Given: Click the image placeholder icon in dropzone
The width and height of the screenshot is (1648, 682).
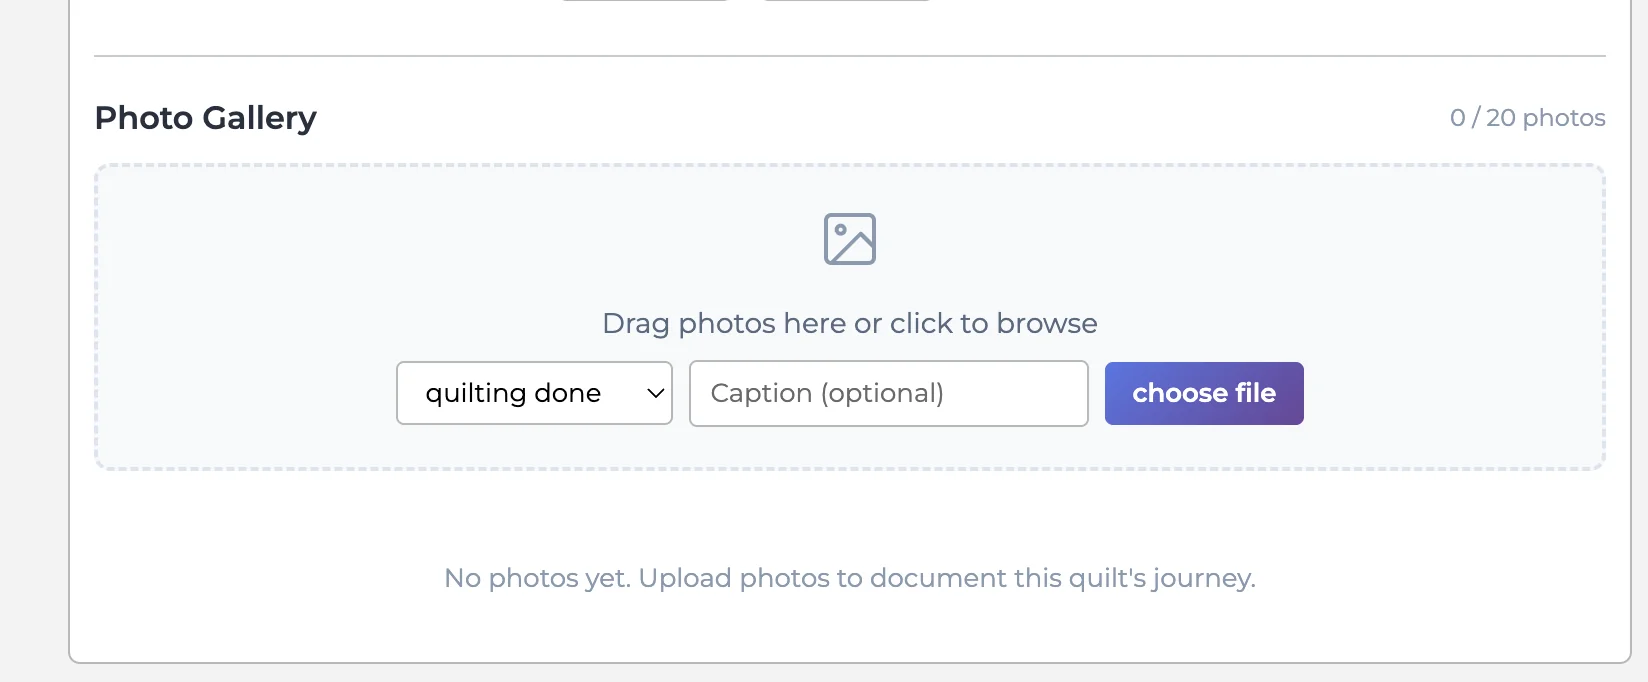Looking at the screenshot, I should coord(850,239).
